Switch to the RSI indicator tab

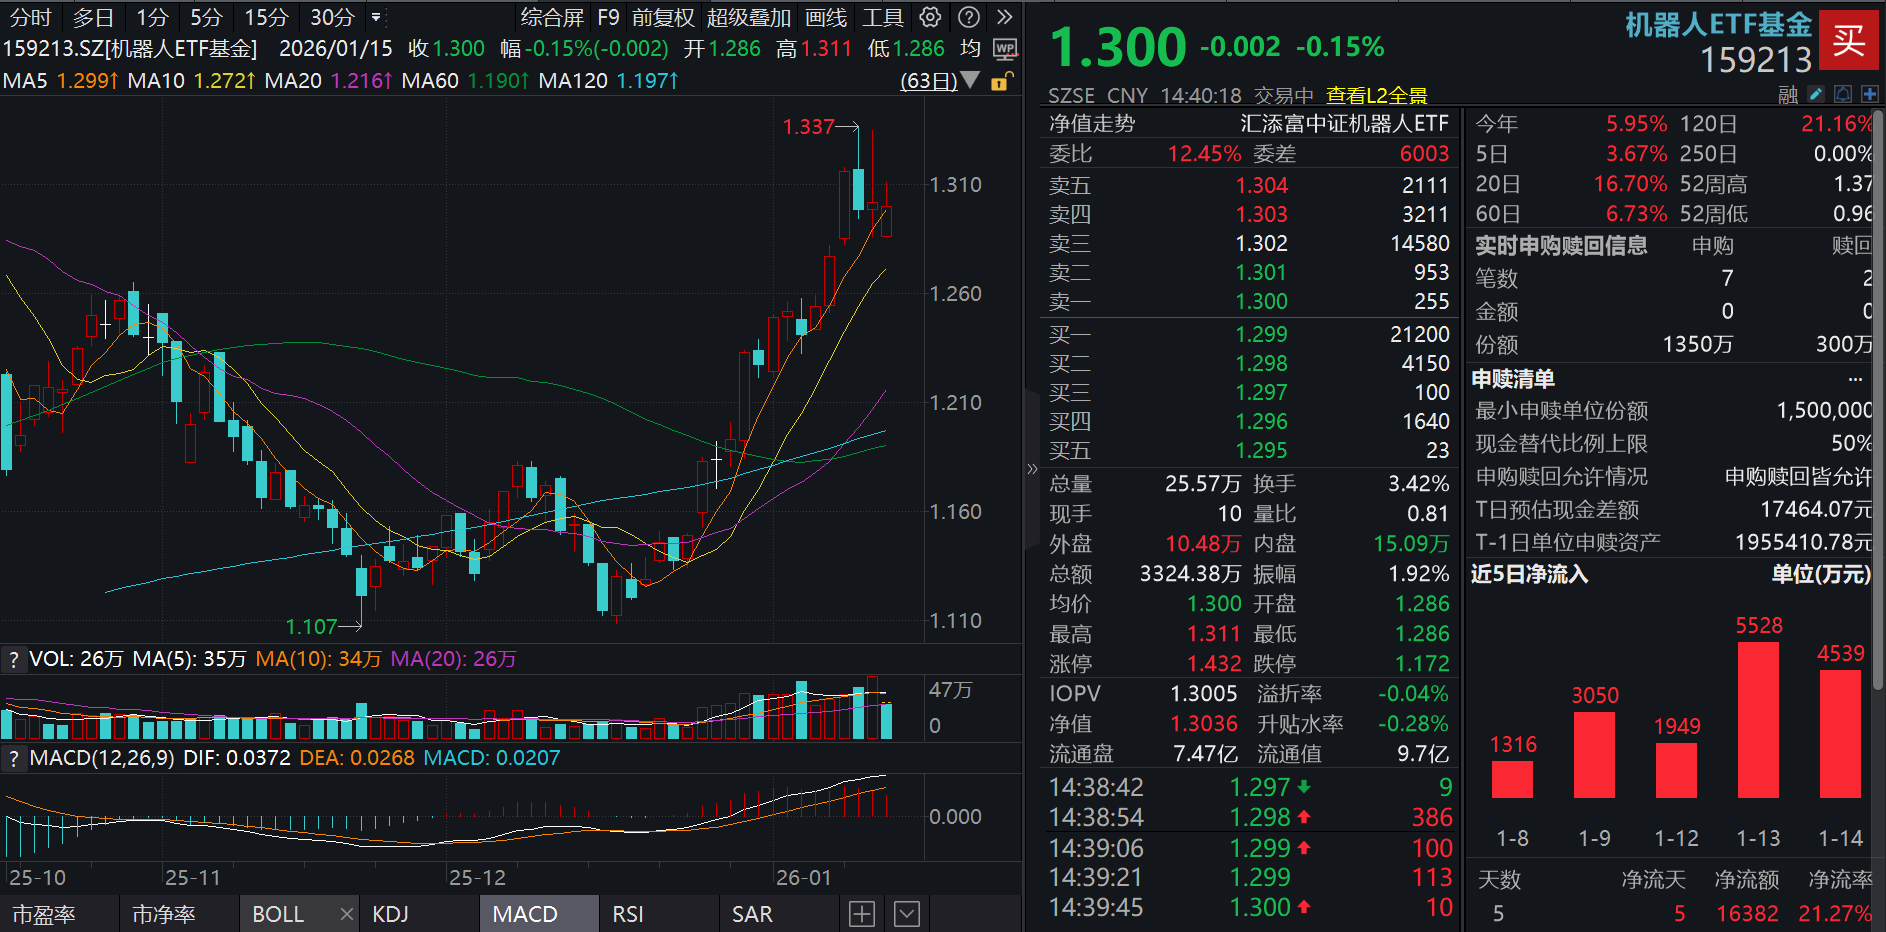[627, 913]
